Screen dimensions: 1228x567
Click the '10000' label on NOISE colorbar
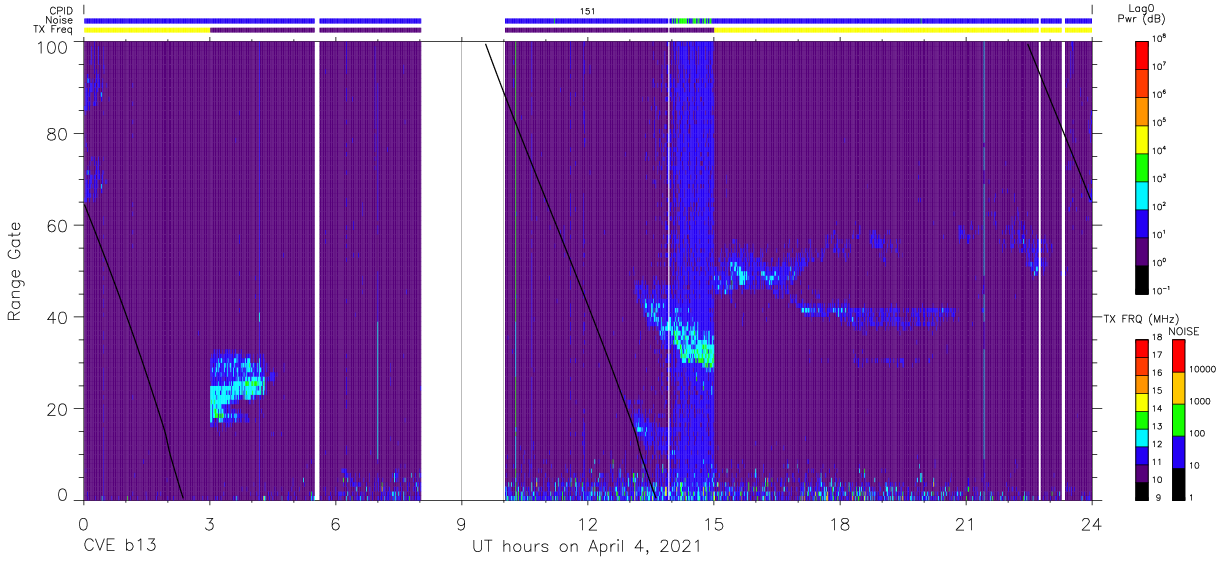pyautogui.click(x=1204, y=369)
